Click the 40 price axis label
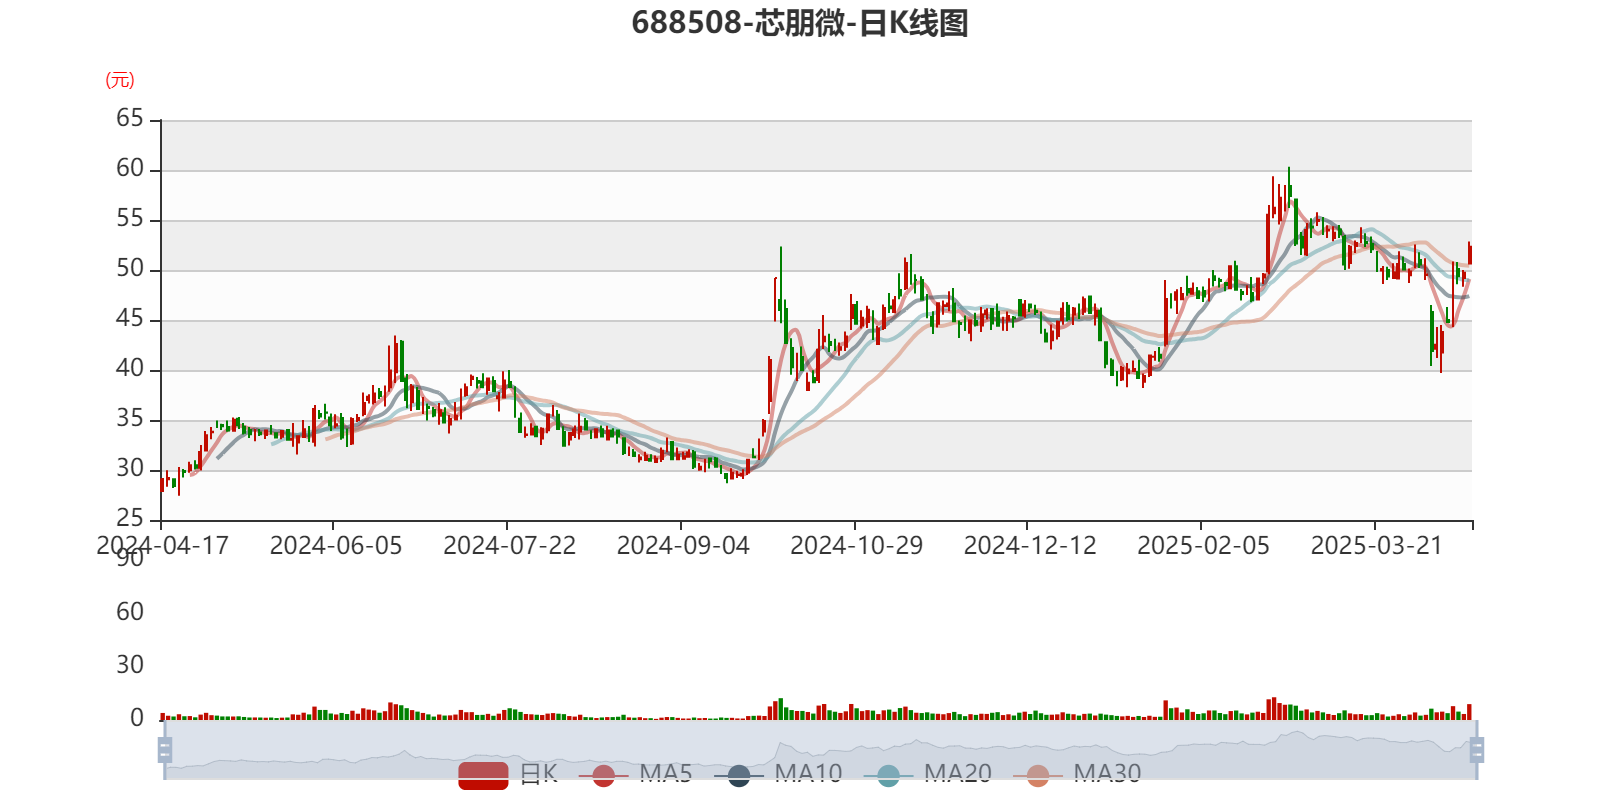This screenshot has width=1600, height=800. (130, 369)
